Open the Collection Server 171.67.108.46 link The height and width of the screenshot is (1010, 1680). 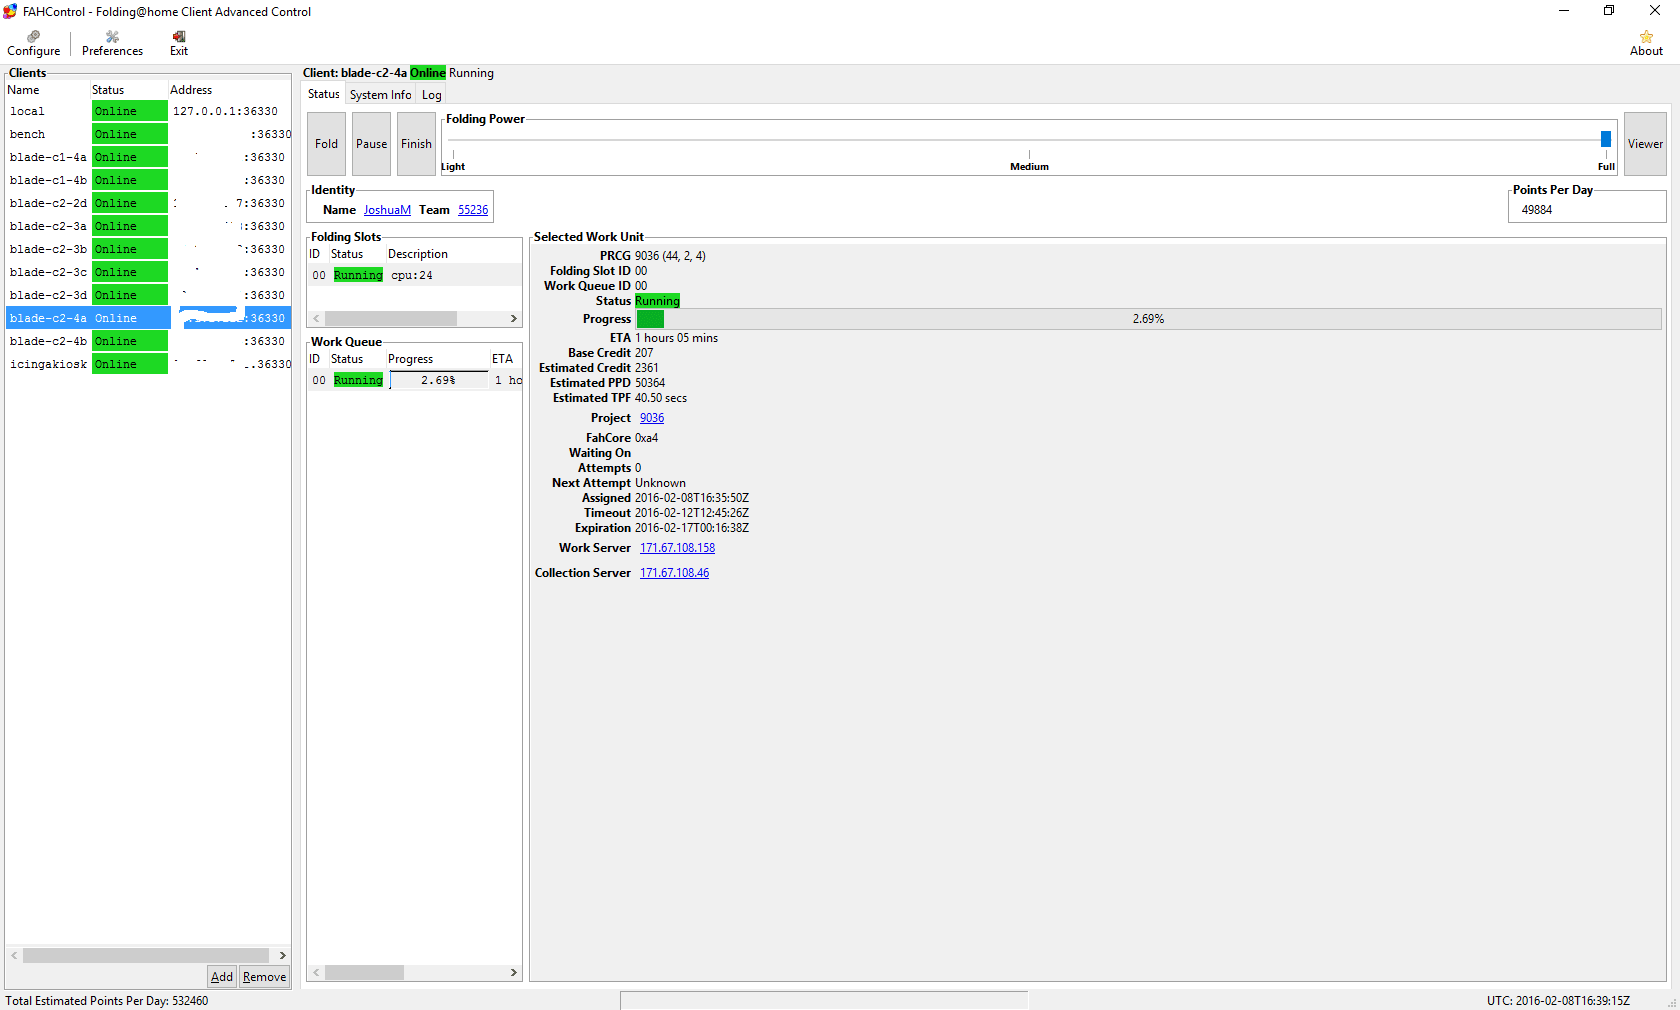tap(674, 573)
